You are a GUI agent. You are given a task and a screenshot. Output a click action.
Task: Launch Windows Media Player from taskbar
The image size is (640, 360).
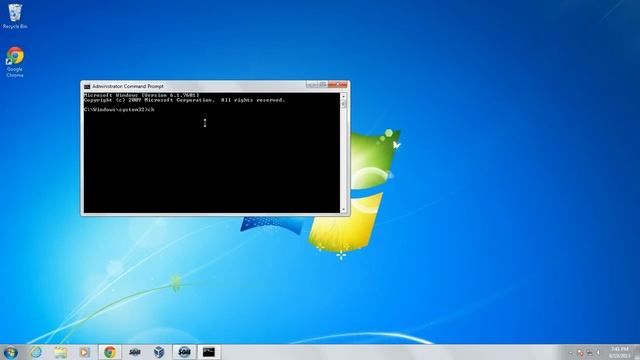click(84, 352)
